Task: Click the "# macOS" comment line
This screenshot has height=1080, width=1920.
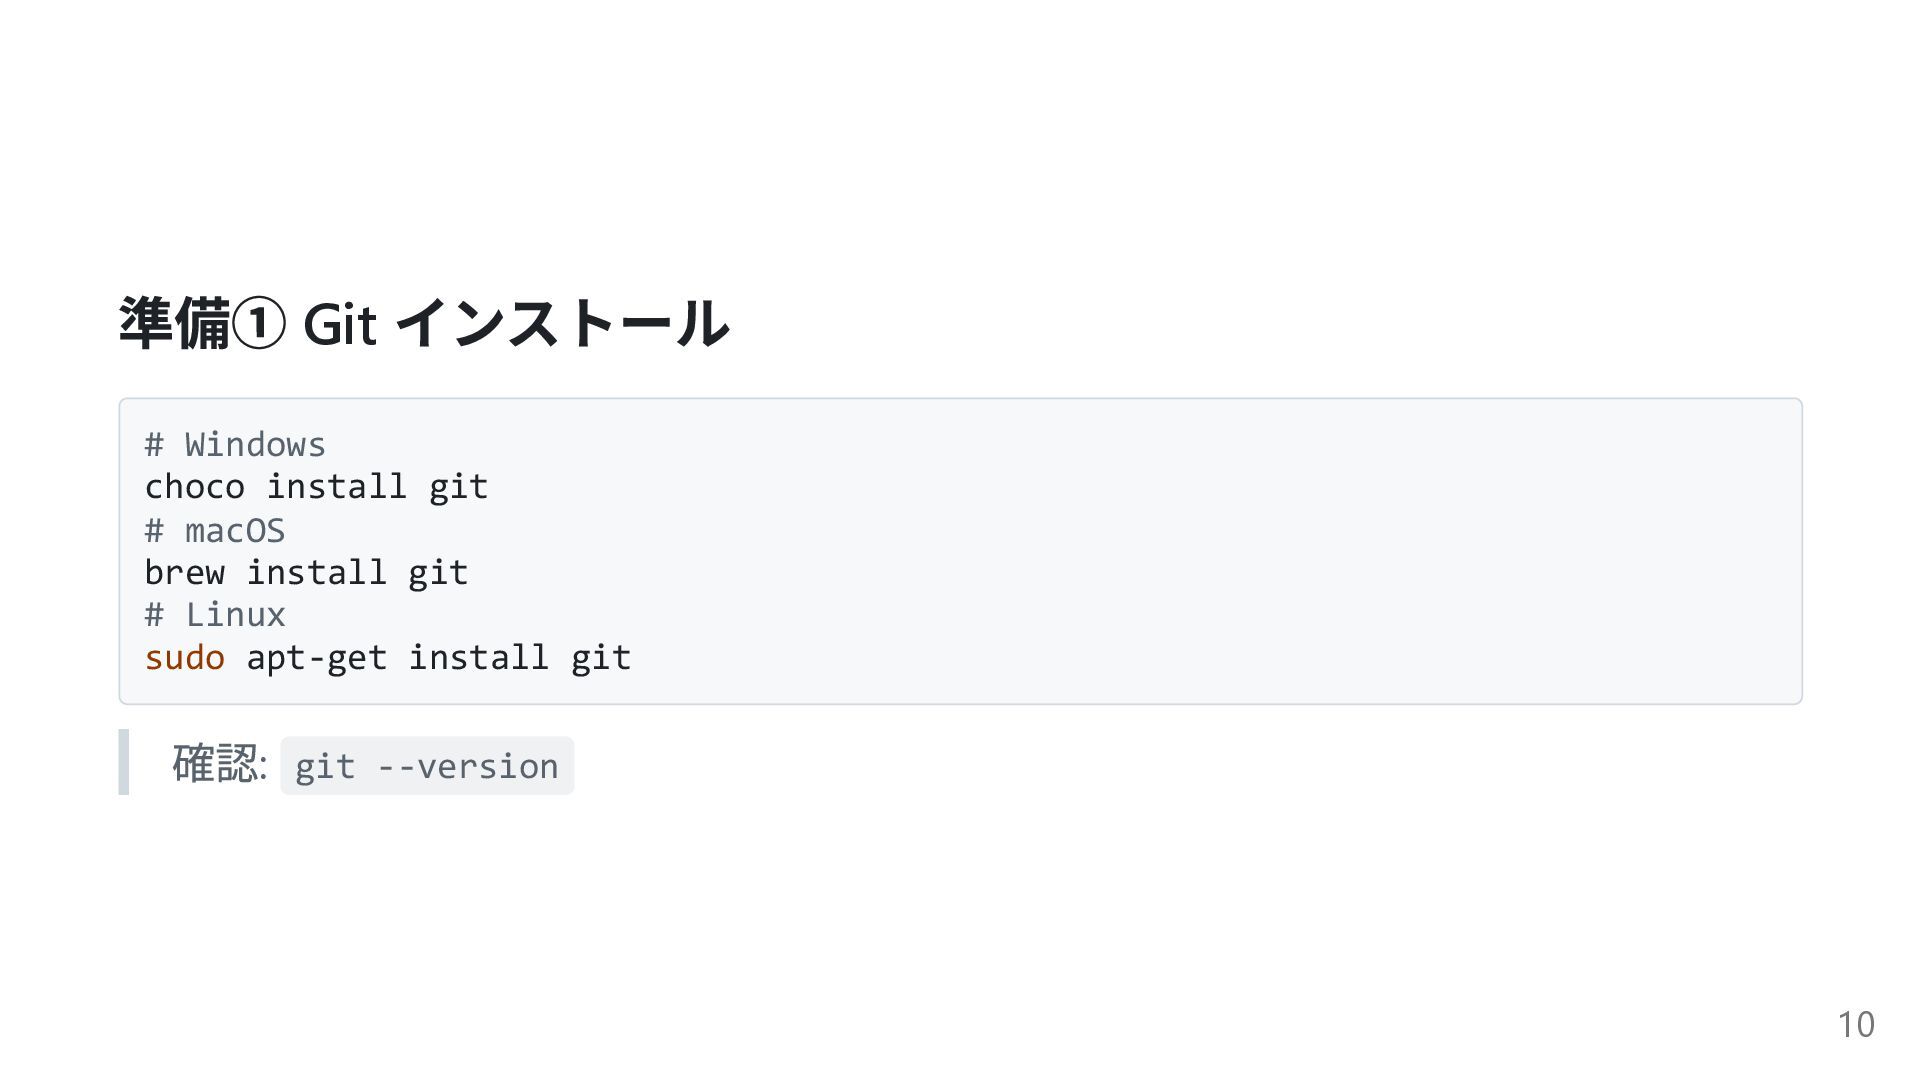Action: click(215, 530)
